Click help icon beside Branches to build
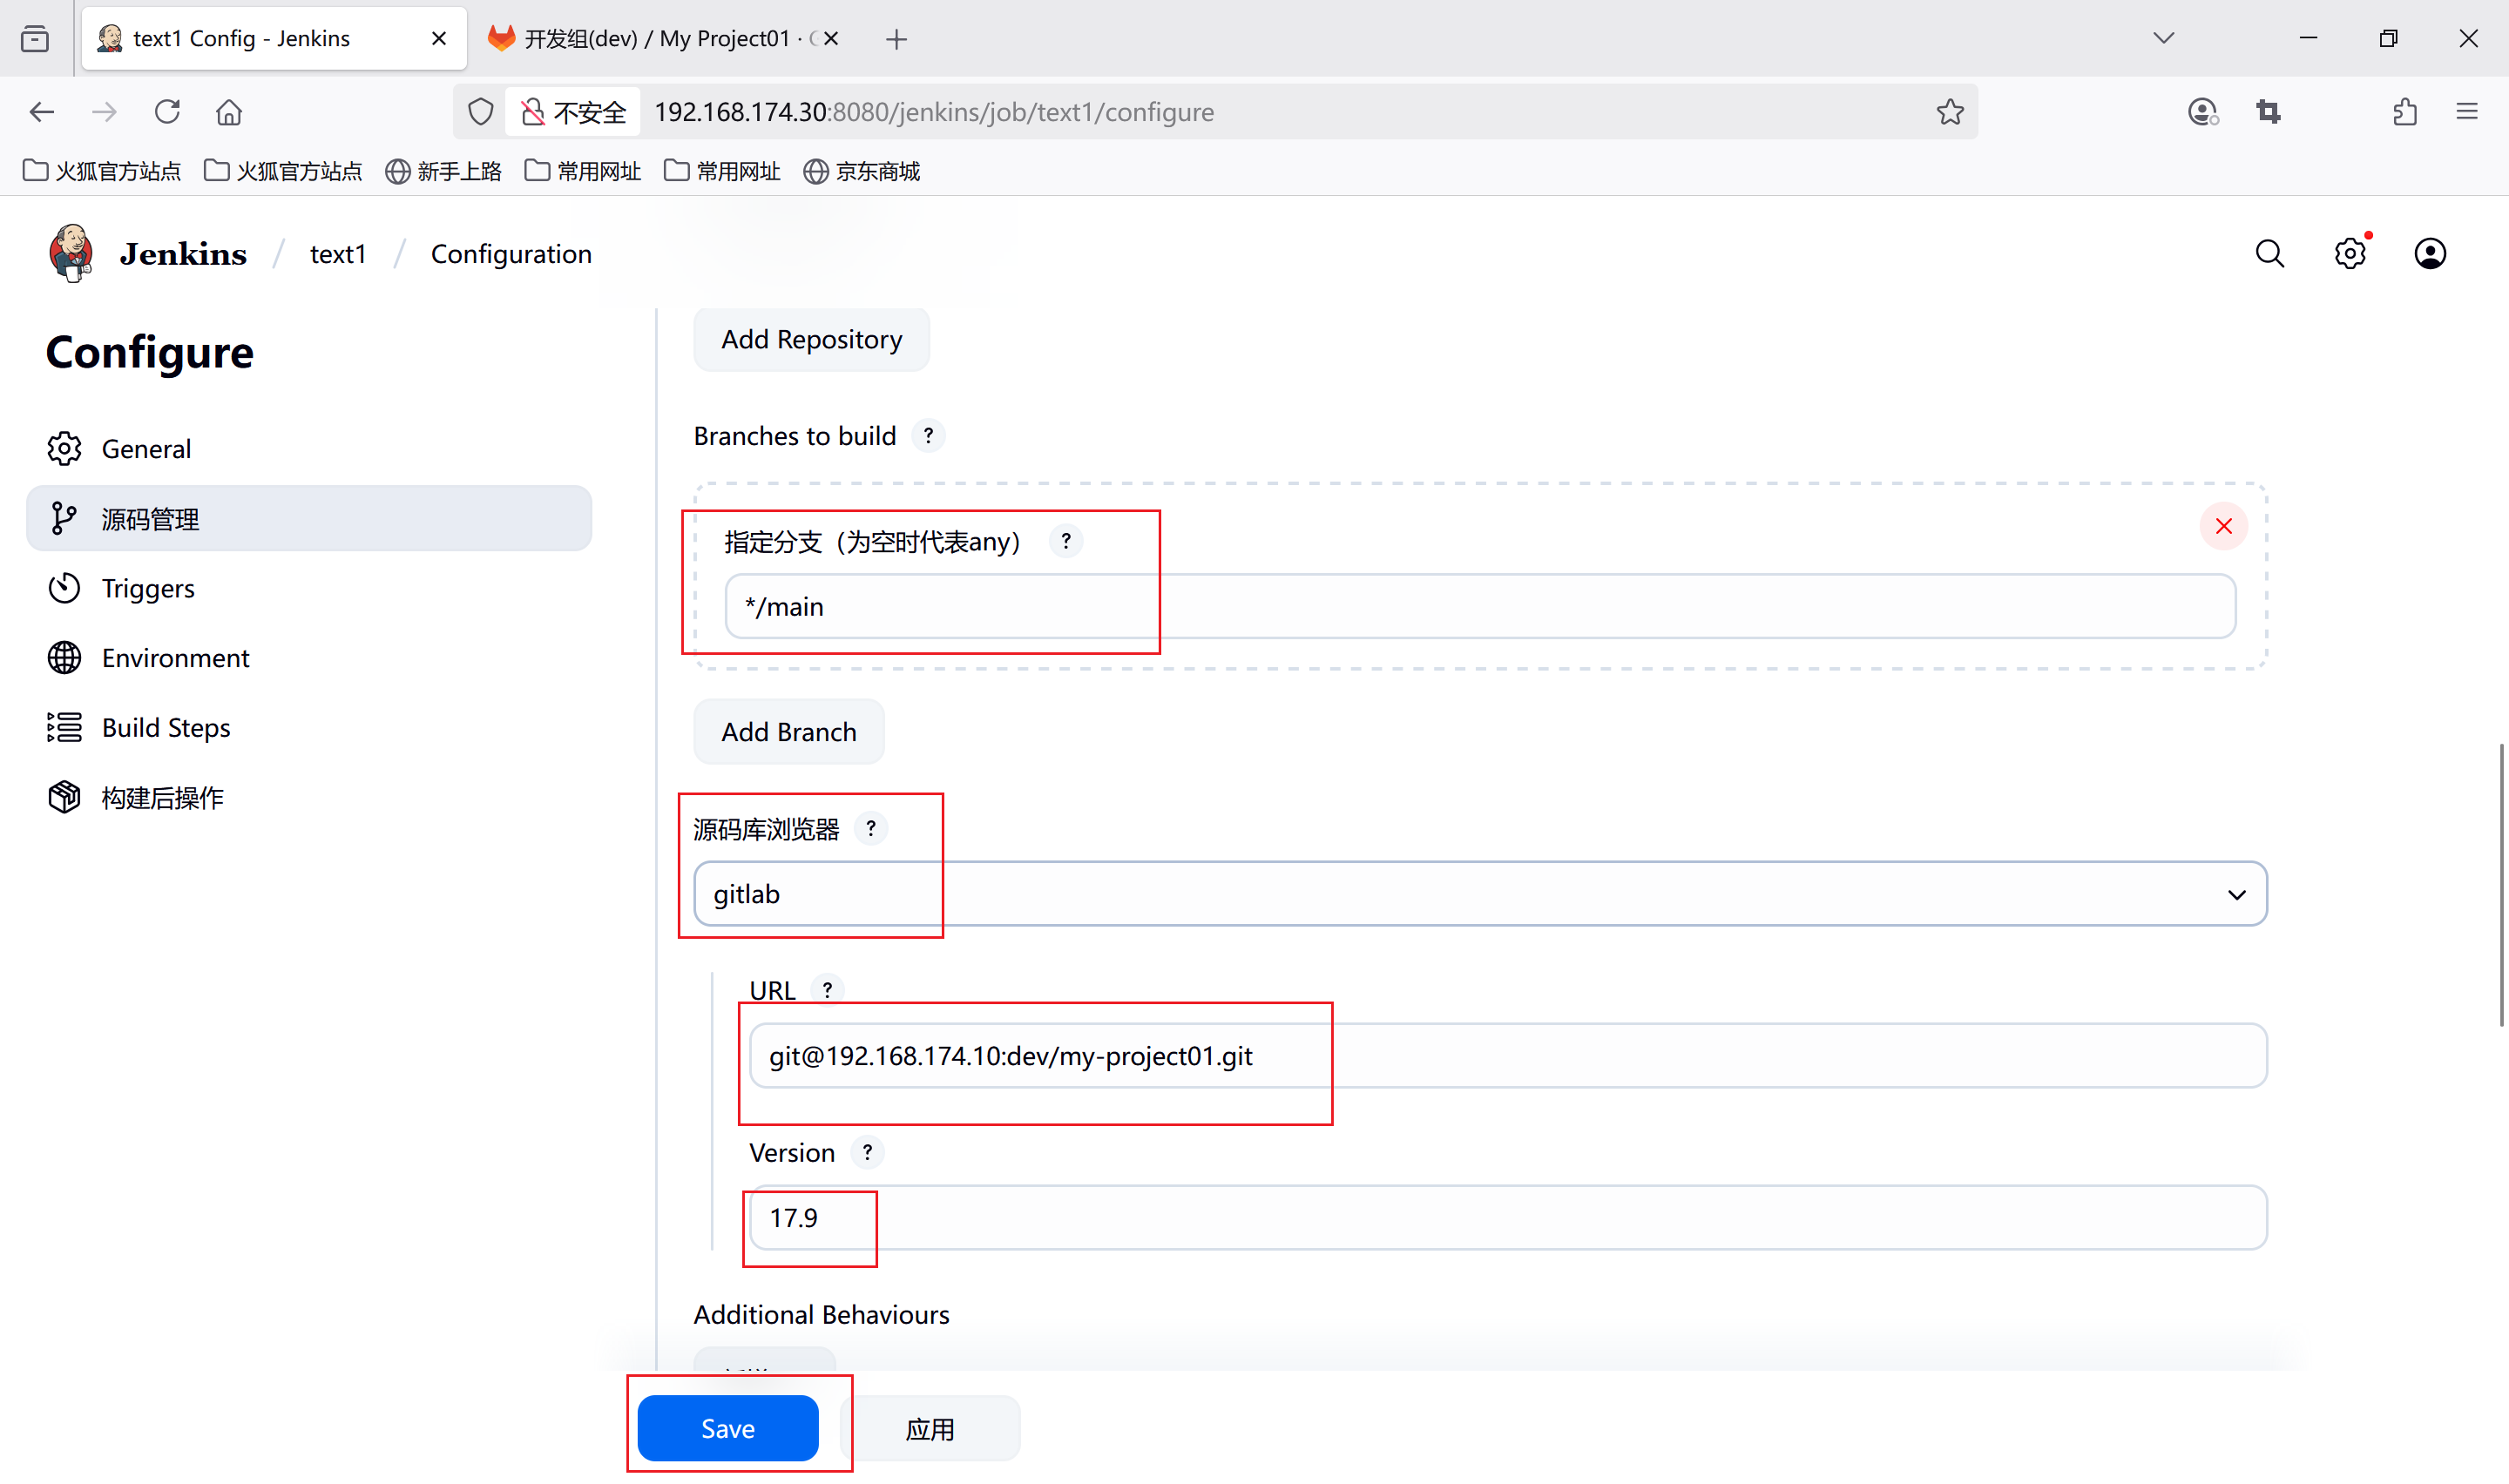Screen dimensions: 2509x1484 (x=928, y=436)
